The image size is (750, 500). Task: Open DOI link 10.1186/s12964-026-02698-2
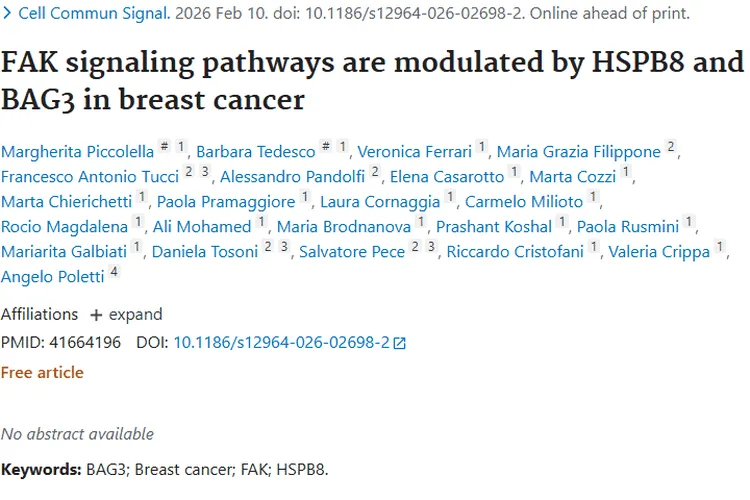(x=281, y=342)
